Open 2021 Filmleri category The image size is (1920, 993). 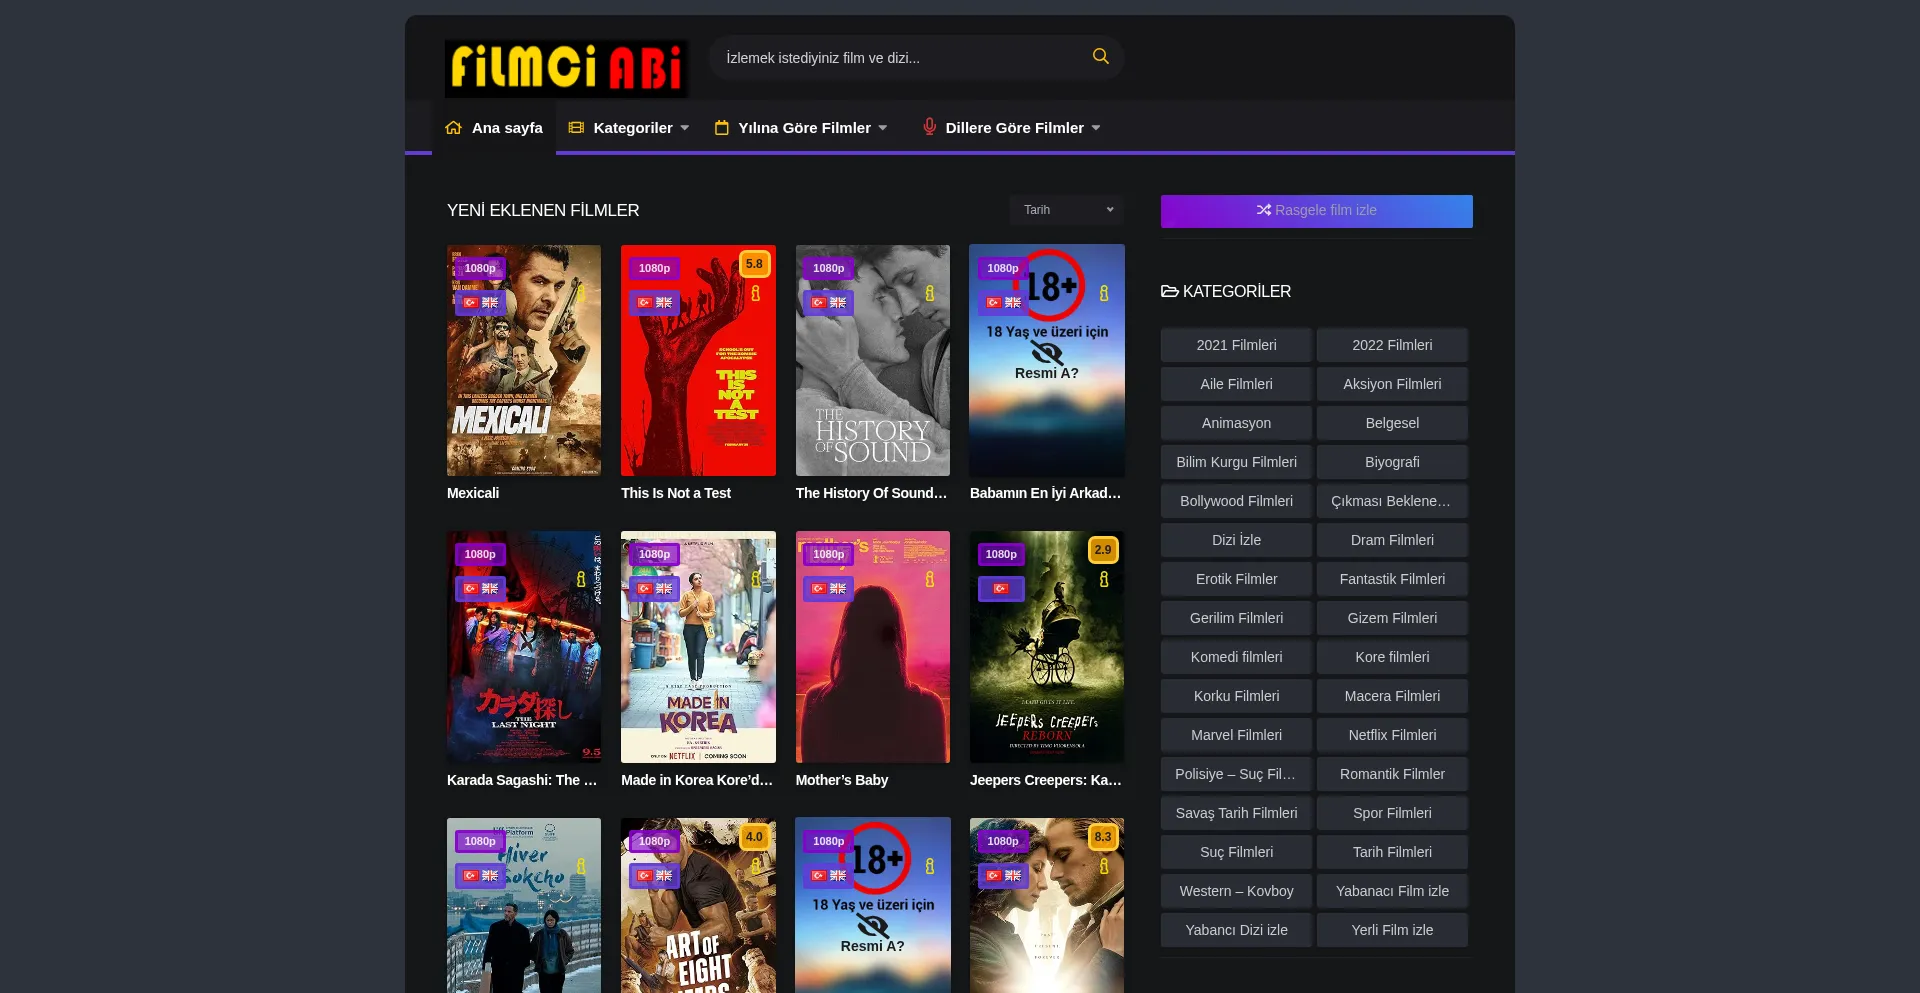[x=1236, y=345]
